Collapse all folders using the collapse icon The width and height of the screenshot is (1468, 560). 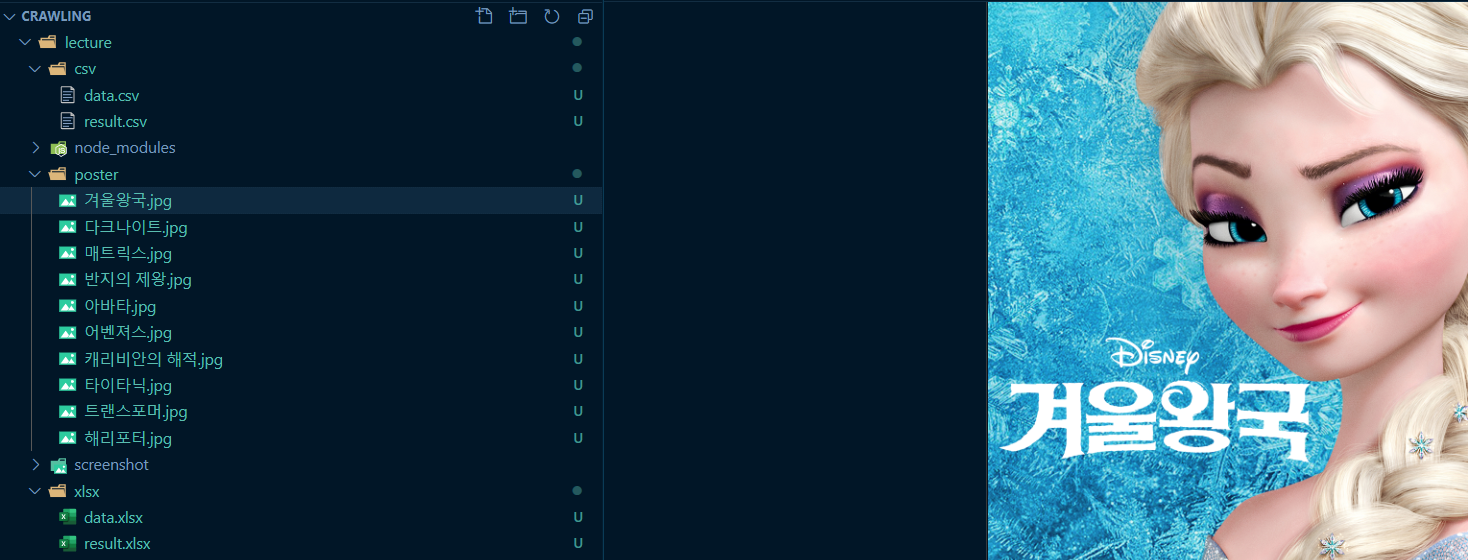[585, 16]
